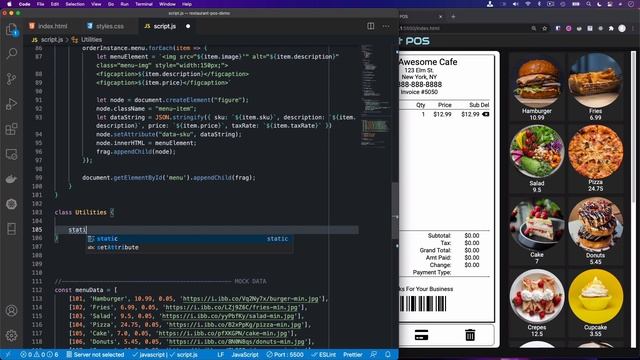640x360 pixels.
Task: Add Crepes to the order
Action: tap(537, 303)
